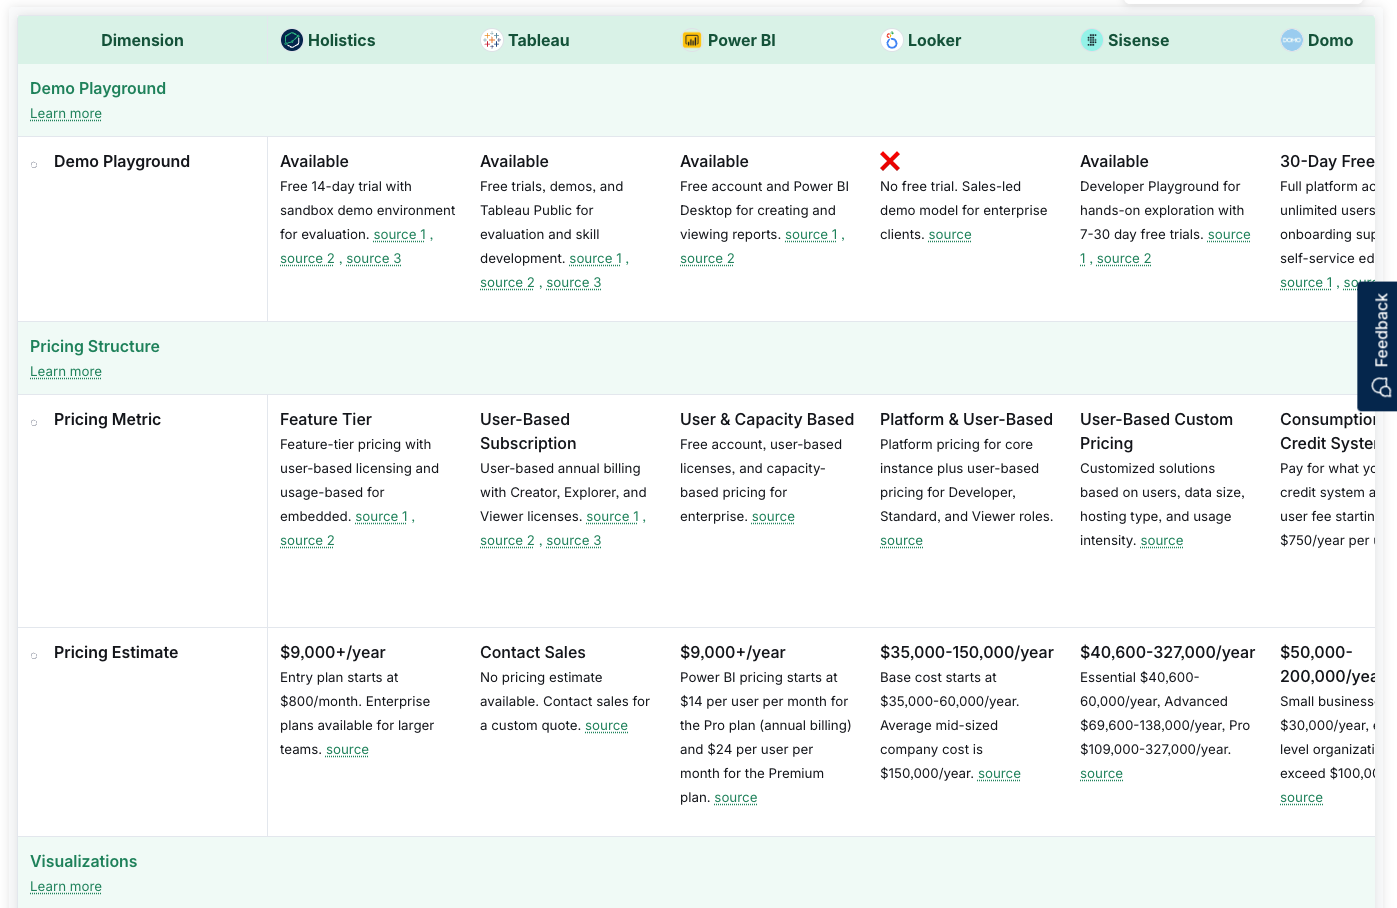Click the Tableau logo icon
Screen dimensions: 1397x908
pyautogui.click(x=492, y=40)
